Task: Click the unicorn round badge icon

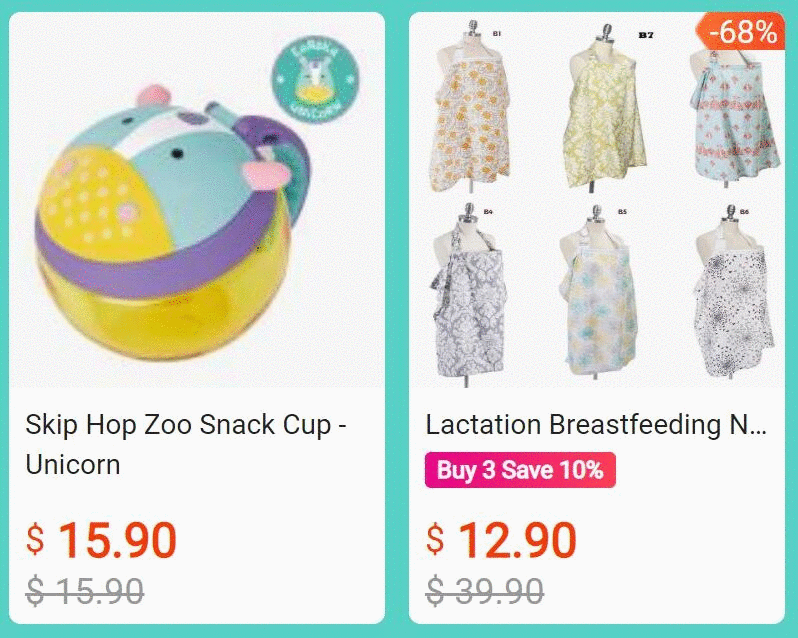Action: [x=315, y=80]
